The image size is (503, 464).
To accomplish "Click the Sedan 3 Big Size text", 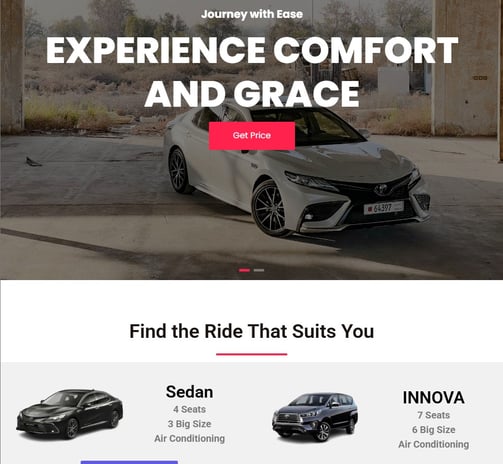I will [189, 424].
